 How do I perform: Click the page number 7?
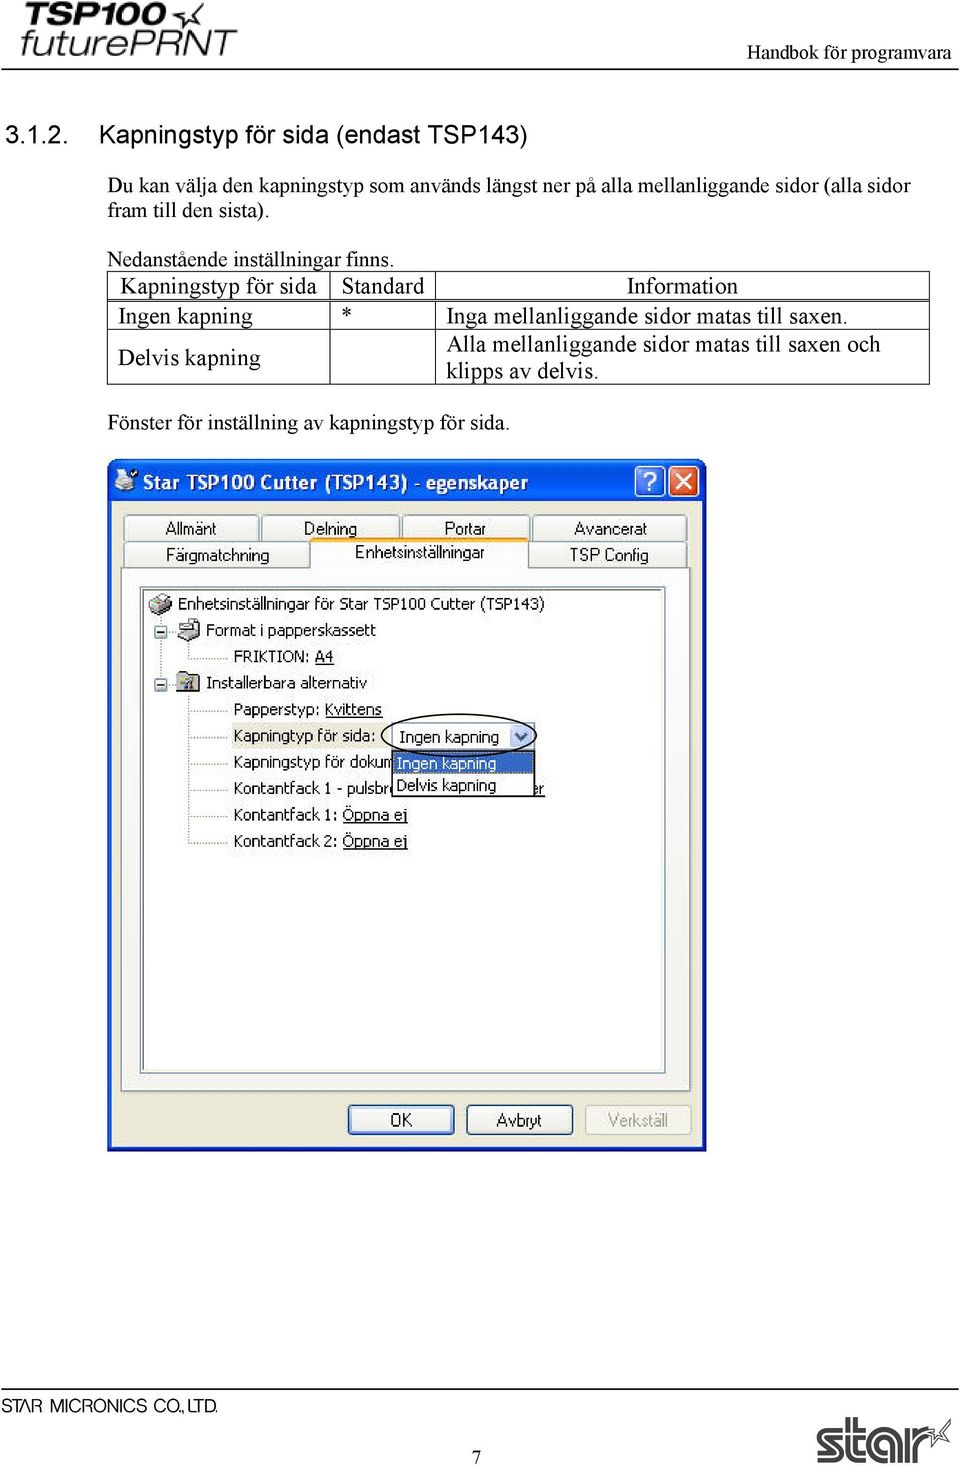tap(477, 1457)
